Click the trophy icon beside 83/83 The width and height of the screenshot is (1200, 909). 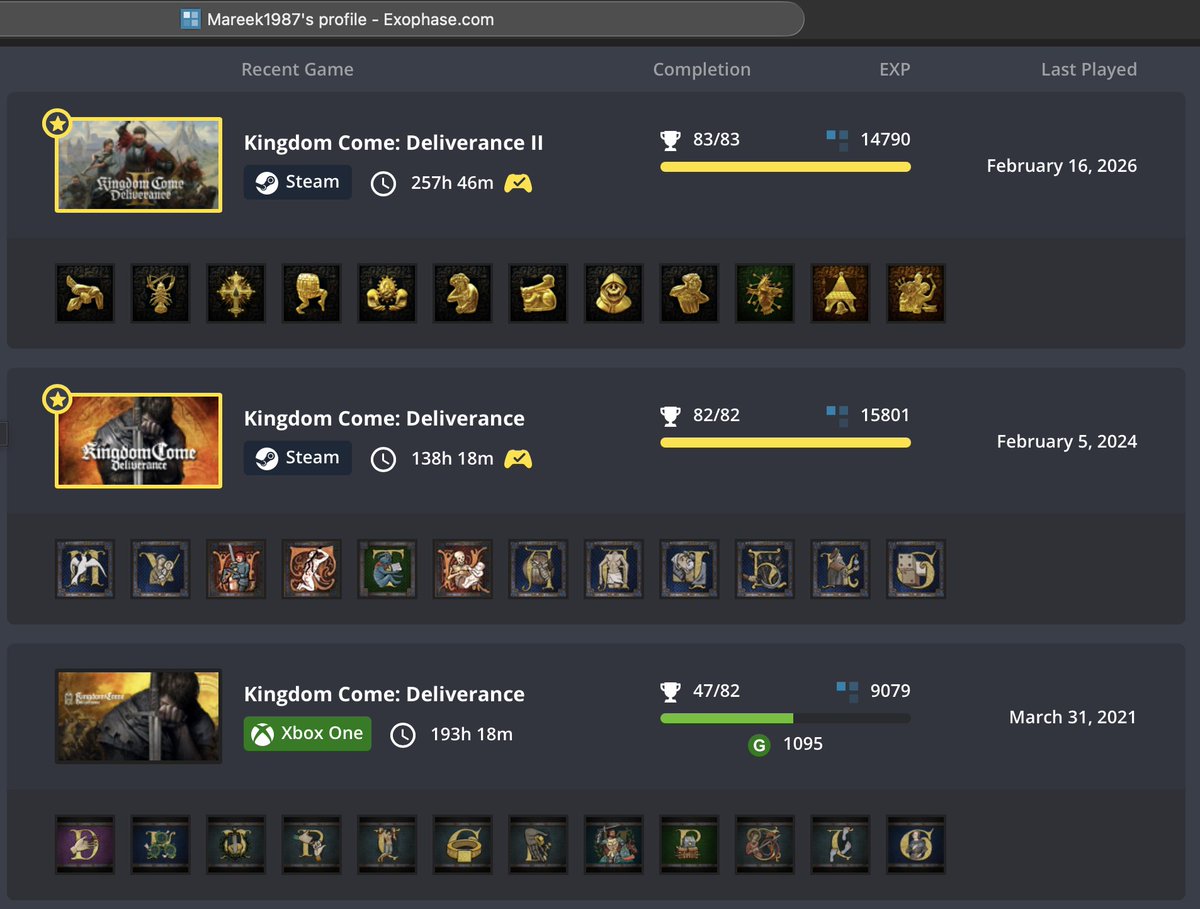670,140
